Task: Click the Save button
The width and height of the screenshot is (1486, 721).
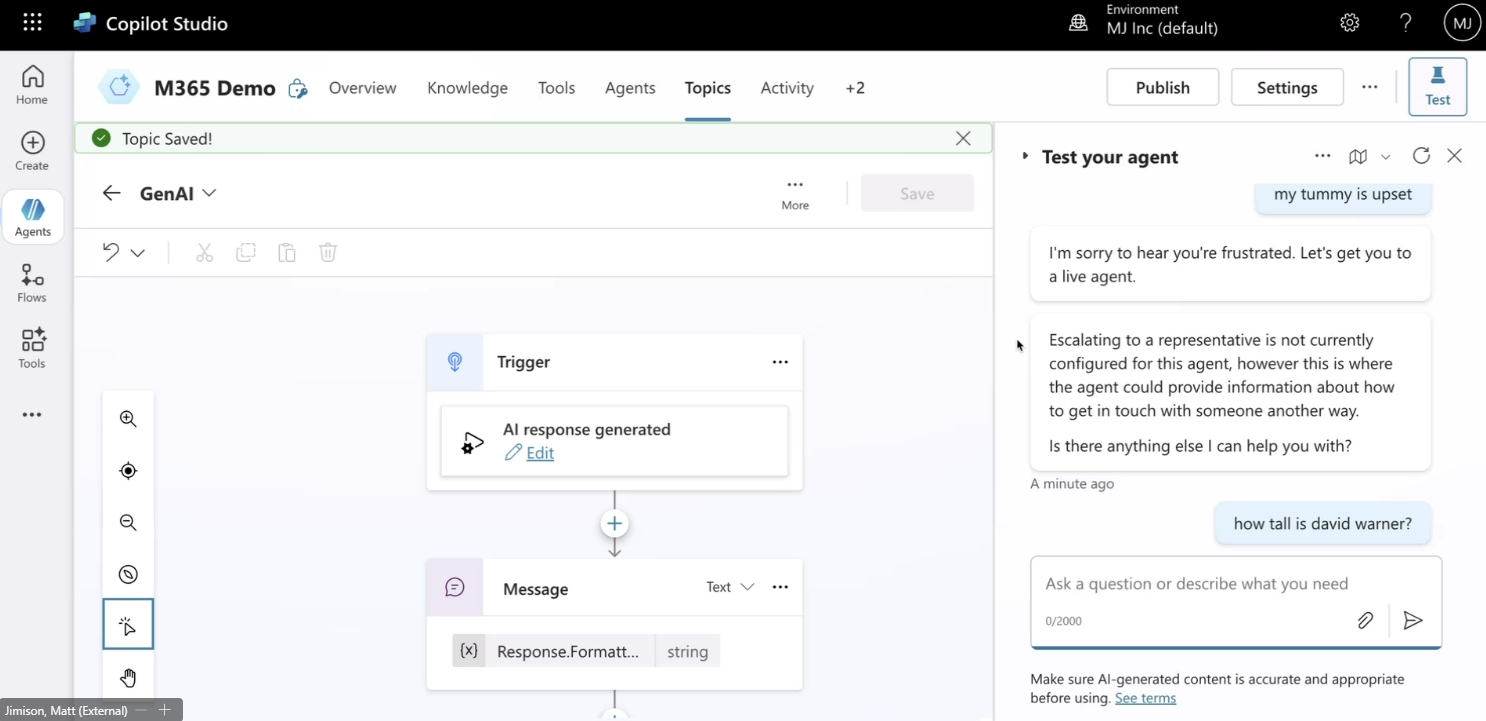Action: point(917,193)
